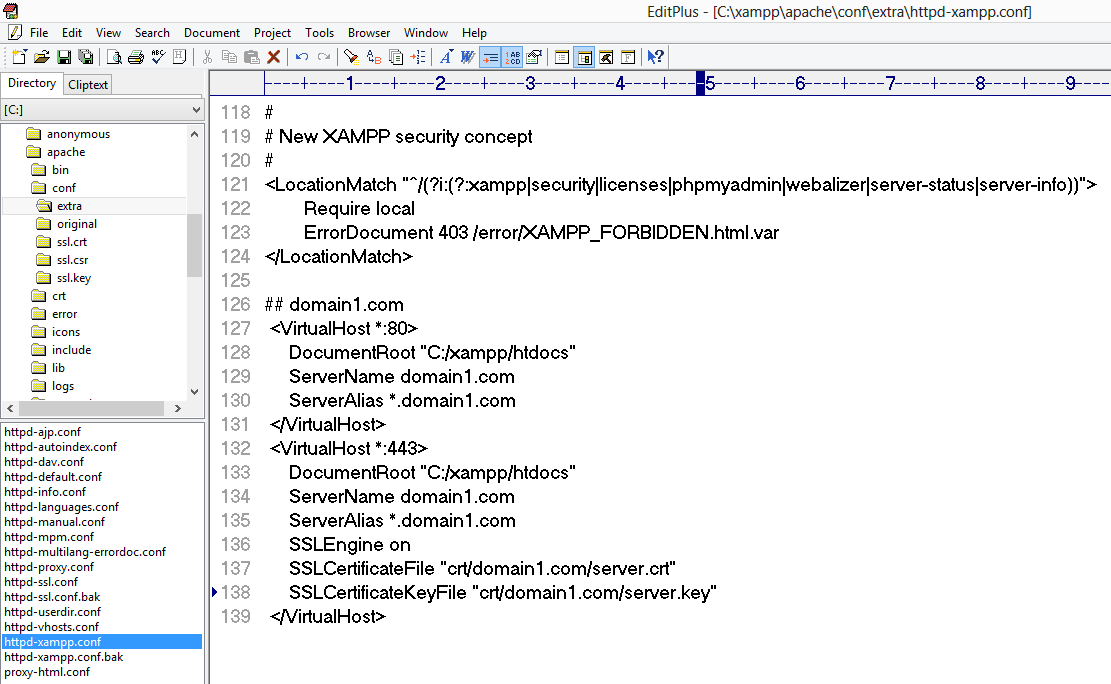Run the spell check toolbar icon
1111x684 pixels.
click(x=158, y=57)
